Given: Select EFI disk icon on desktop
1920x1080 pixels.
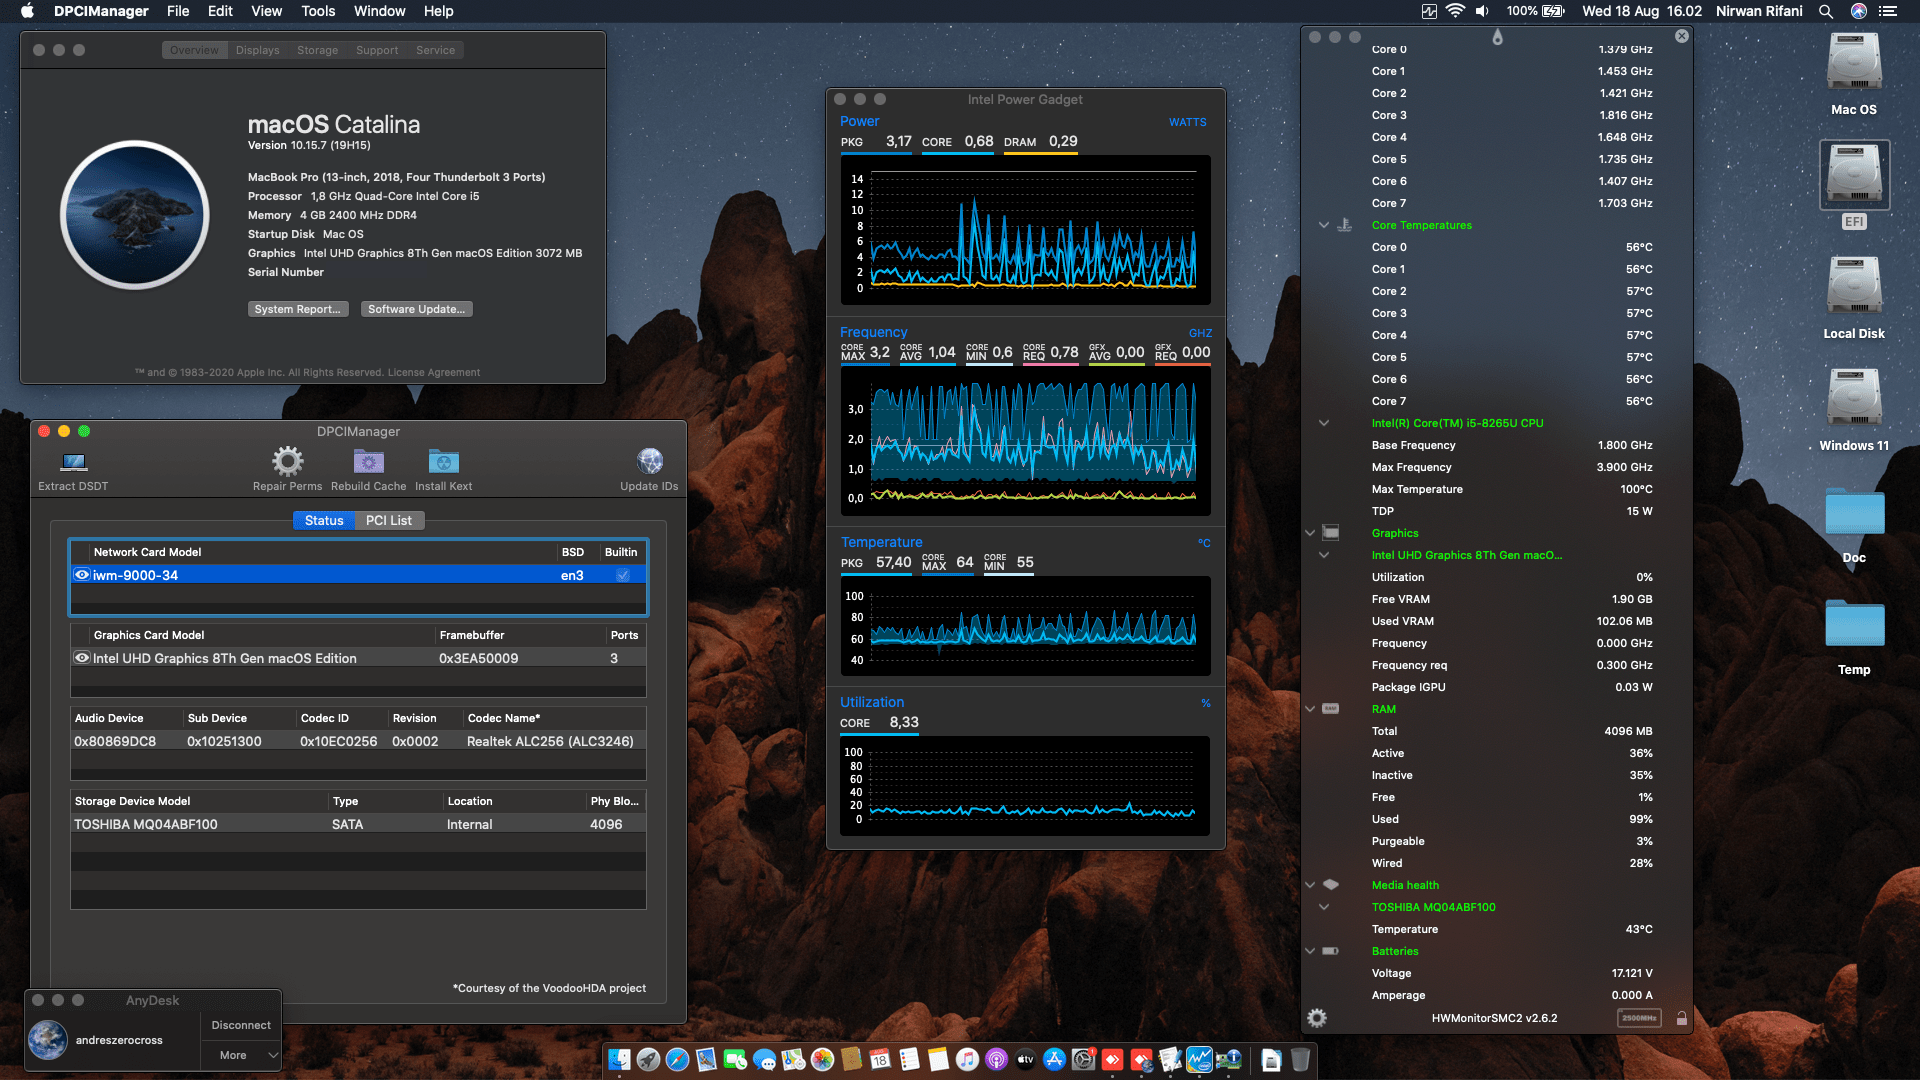Looking at the screenshot, I should click(x=1854, y=175).
